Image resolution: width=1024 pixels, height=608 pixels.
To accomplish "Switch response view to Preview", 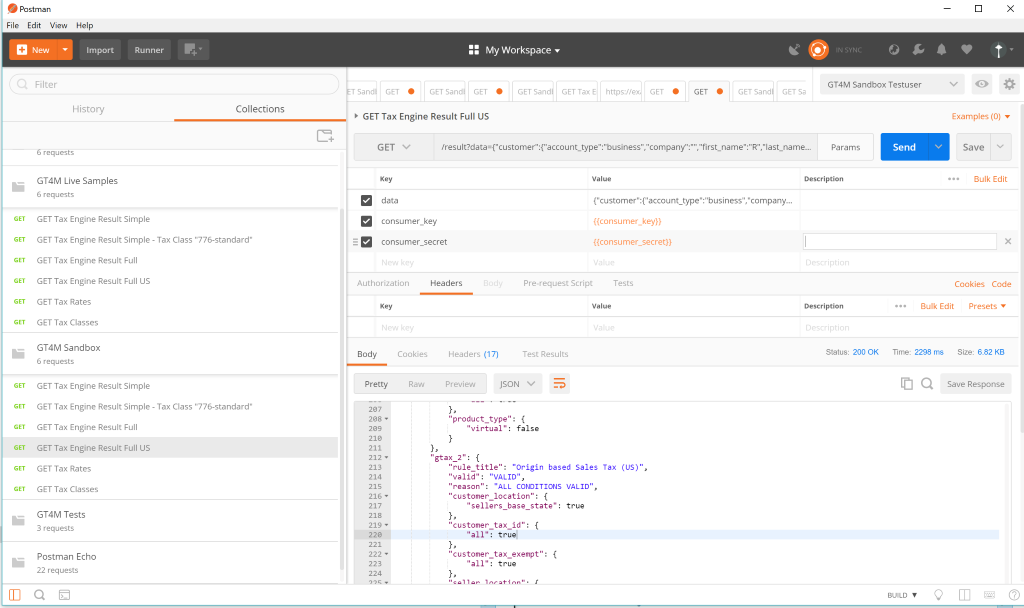I will point(460,384).
